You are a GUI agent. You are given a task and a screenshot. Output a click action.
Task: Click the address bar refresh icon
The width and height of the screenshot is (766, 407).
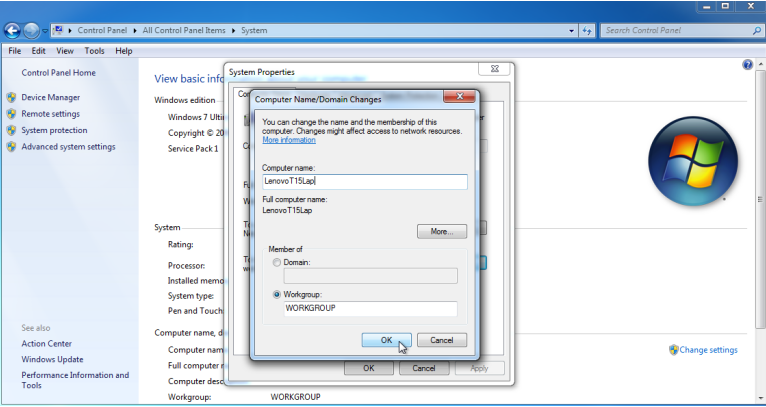(587, 31)
